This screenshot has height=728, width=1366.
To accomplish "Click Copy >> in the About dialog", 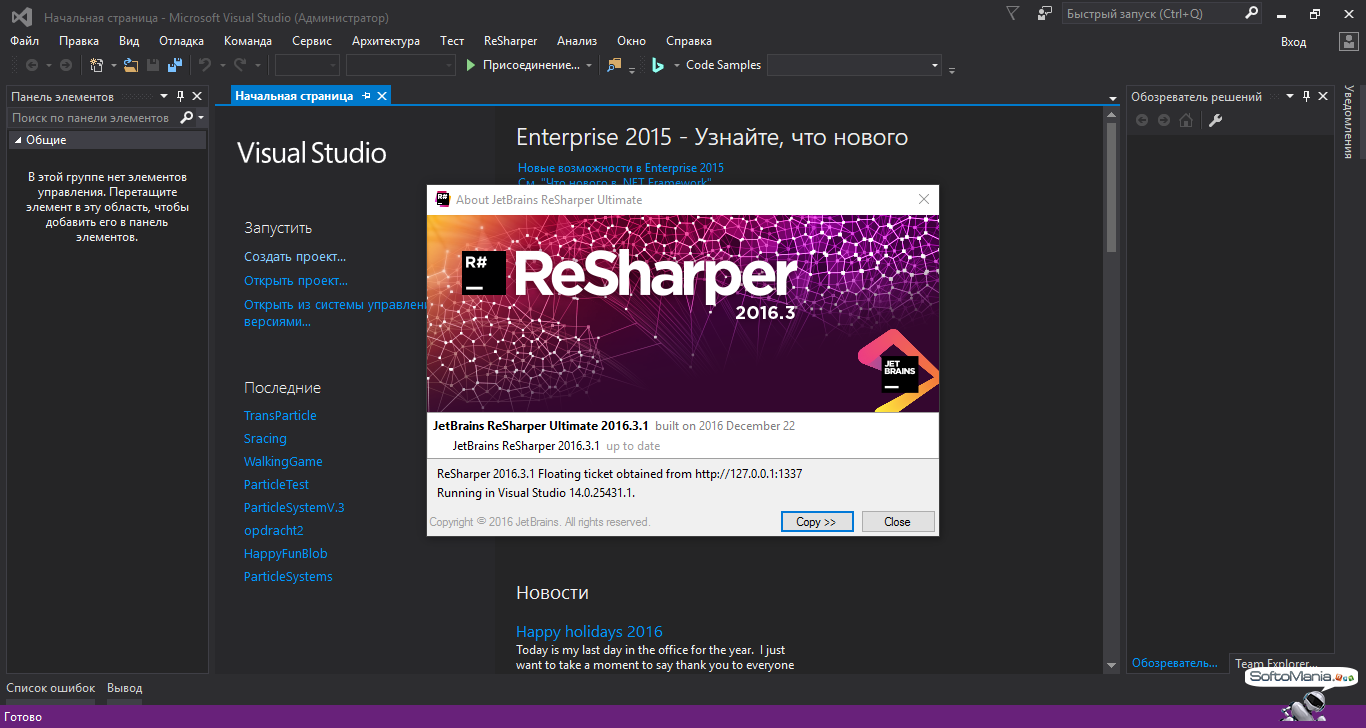I will click(817, 522).
